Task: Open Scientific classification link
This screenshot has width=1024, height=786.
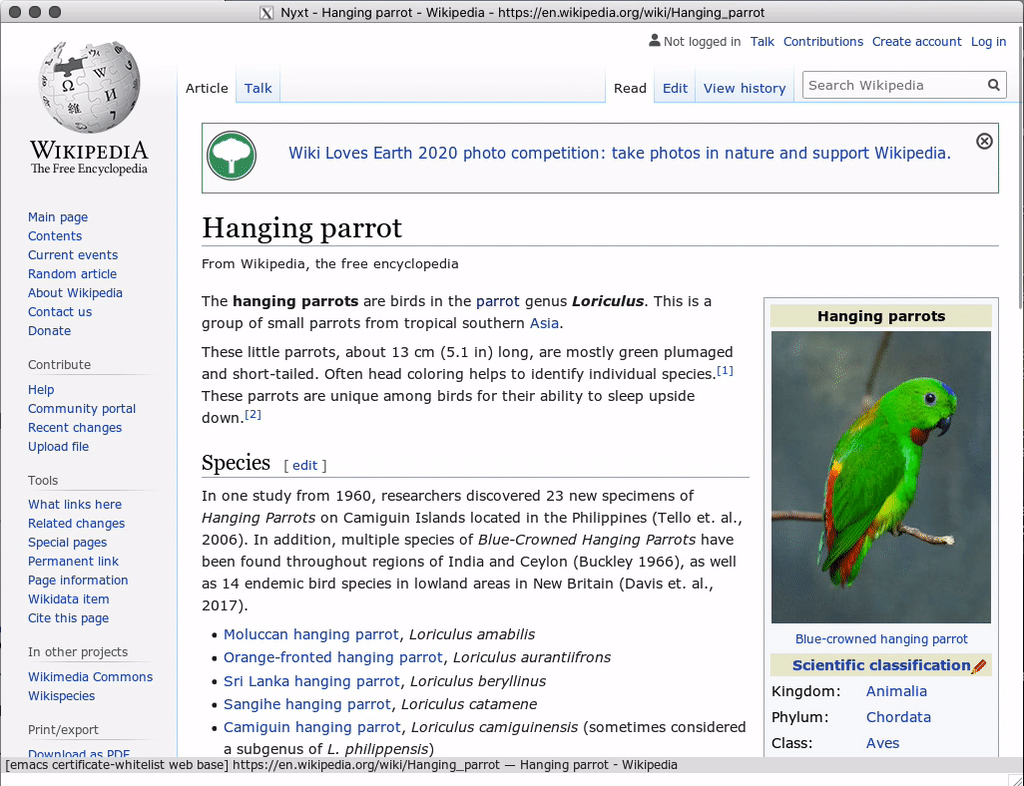Action: pyautogui.click(x=881, y=665)
